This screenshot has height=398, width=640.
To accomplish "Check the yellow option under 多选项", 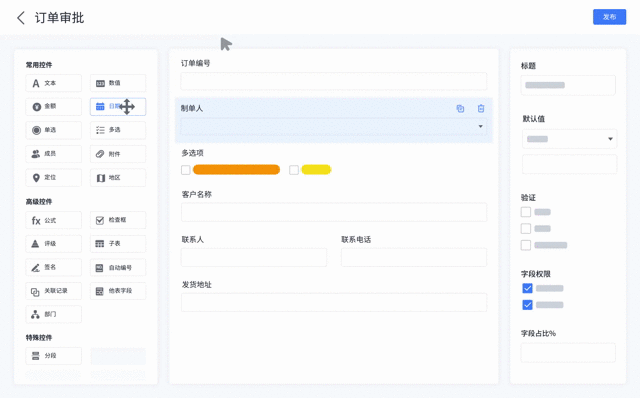I will [294, 170].
